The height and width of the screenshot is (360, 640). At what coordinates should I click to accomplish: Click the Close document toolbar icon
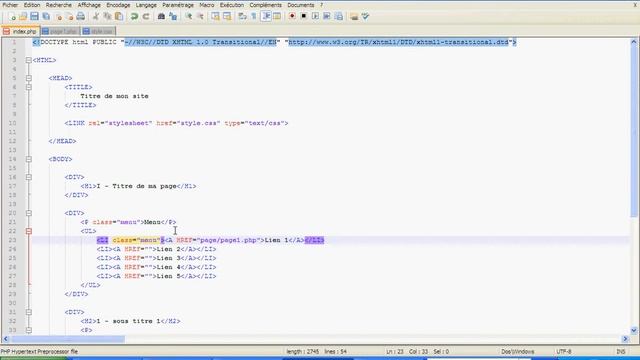tap(59, 17)
